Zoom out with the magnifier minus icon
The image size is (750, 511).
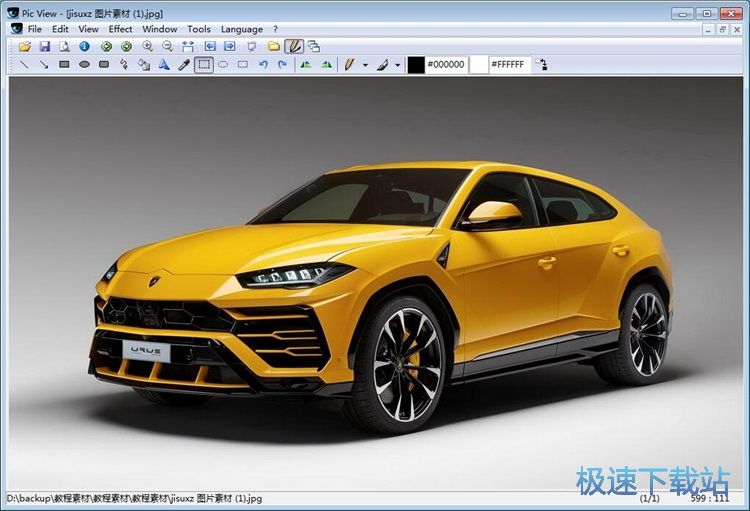[167, 46]
